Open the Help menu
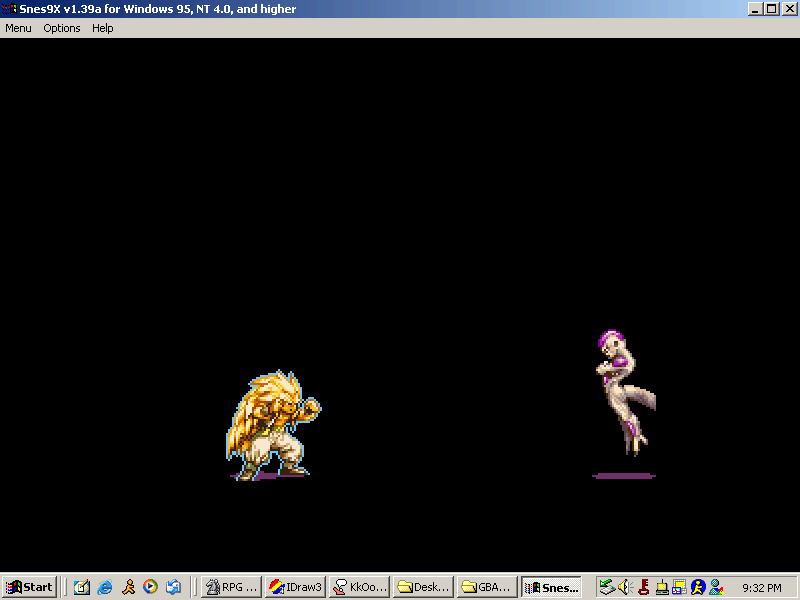The image size is (800, 600). [x=103, y=28]
